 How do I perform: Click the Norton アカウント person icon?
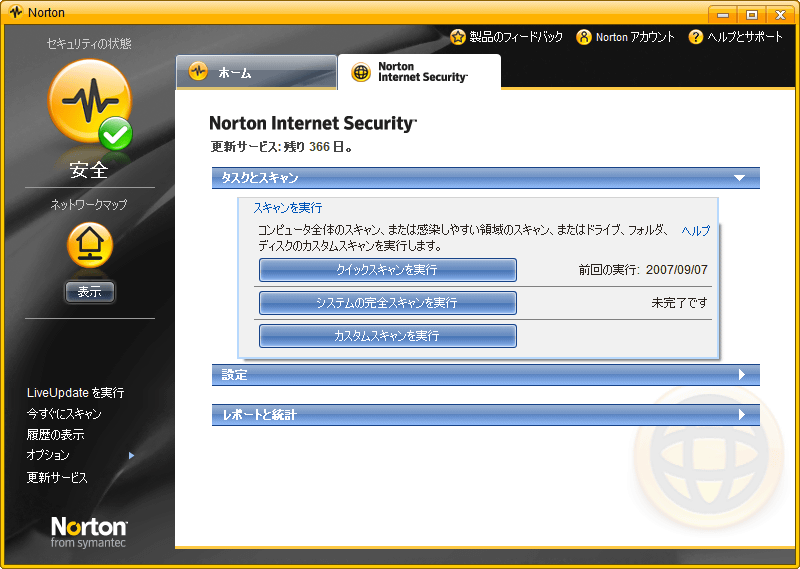click(x=584, y=37)
